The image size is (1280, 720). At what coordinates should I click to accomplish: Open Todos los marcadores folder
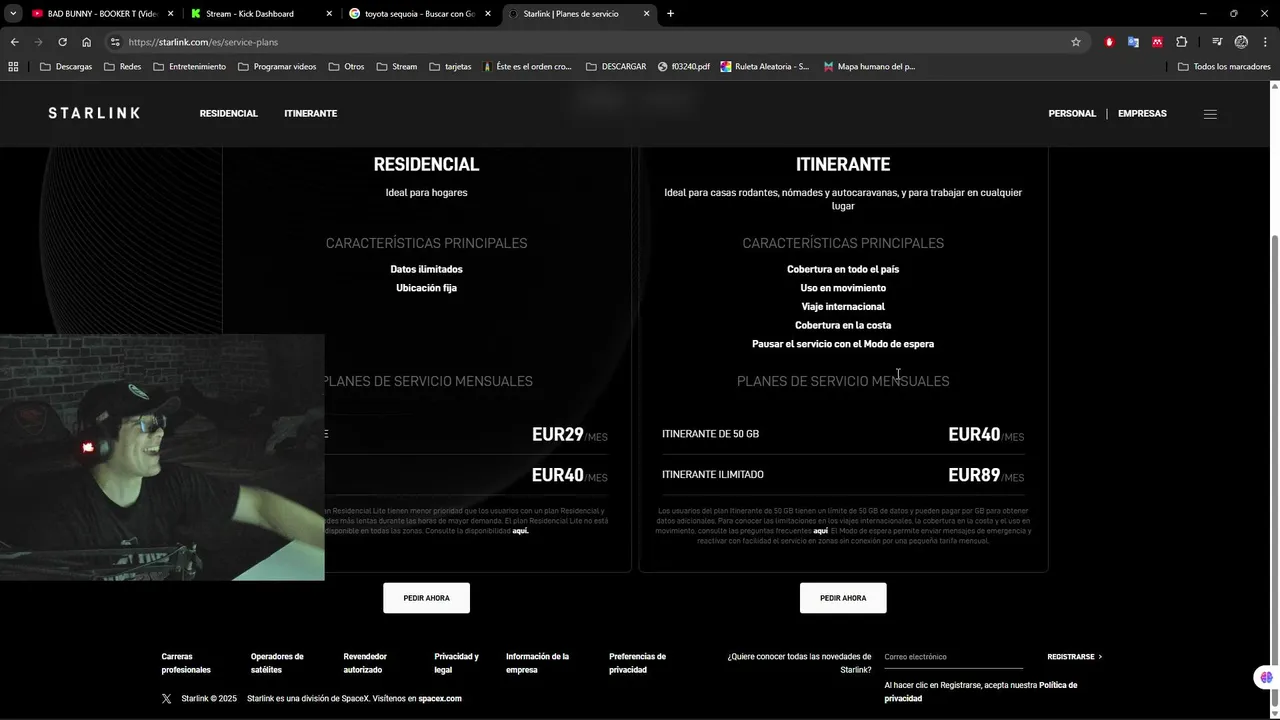[x=1224, y=67]
